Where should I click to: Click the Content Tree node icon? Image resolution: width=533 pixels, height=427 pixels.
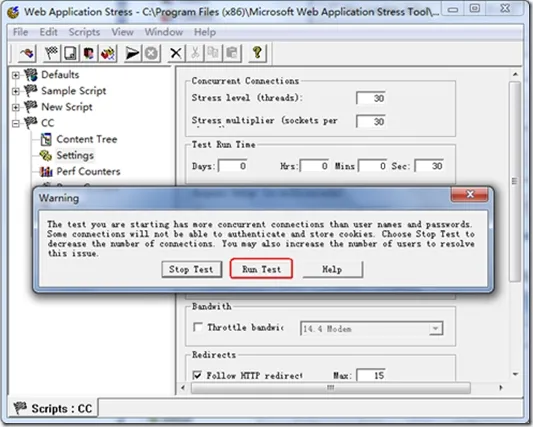(46, 139)
